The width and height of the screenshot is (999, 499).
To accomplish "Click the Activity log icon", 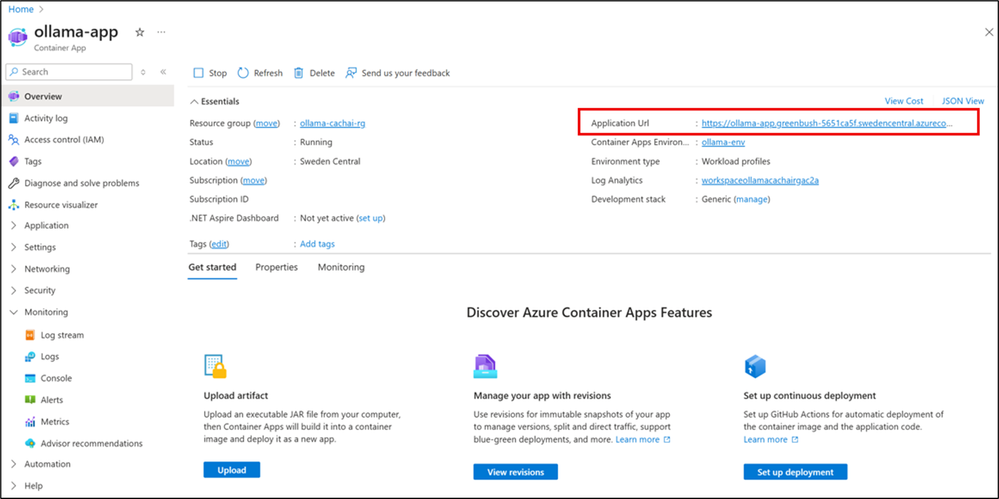I will coord(13,118).
